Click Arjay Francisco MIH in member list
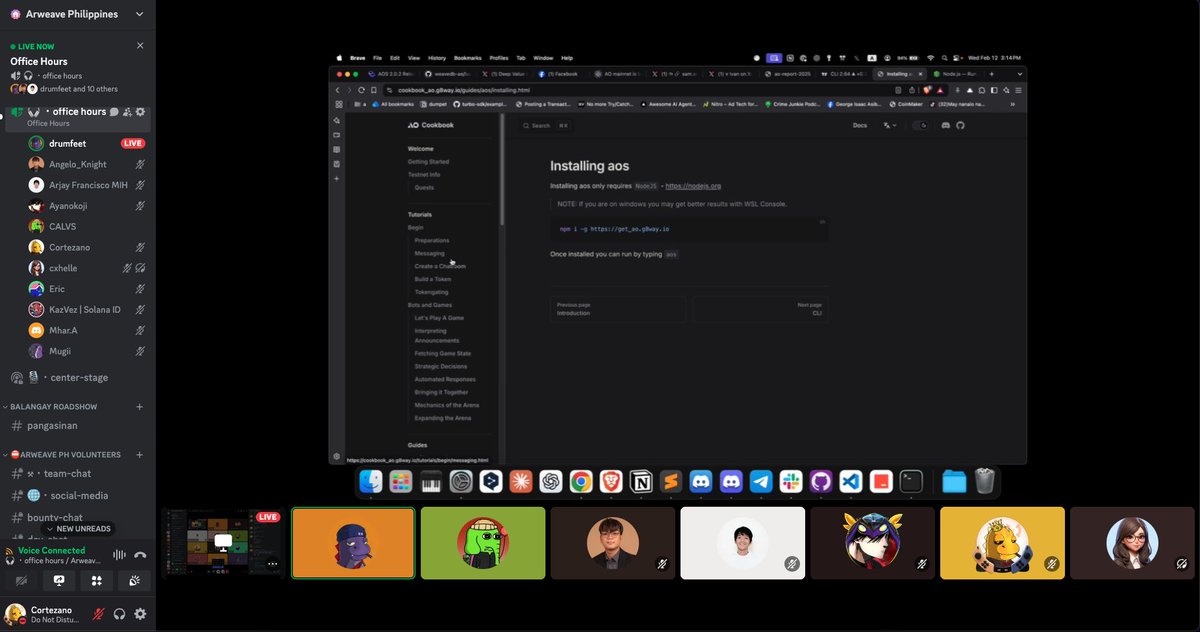This screenshot has width=1200, height=632. click(x=87, y=185)
